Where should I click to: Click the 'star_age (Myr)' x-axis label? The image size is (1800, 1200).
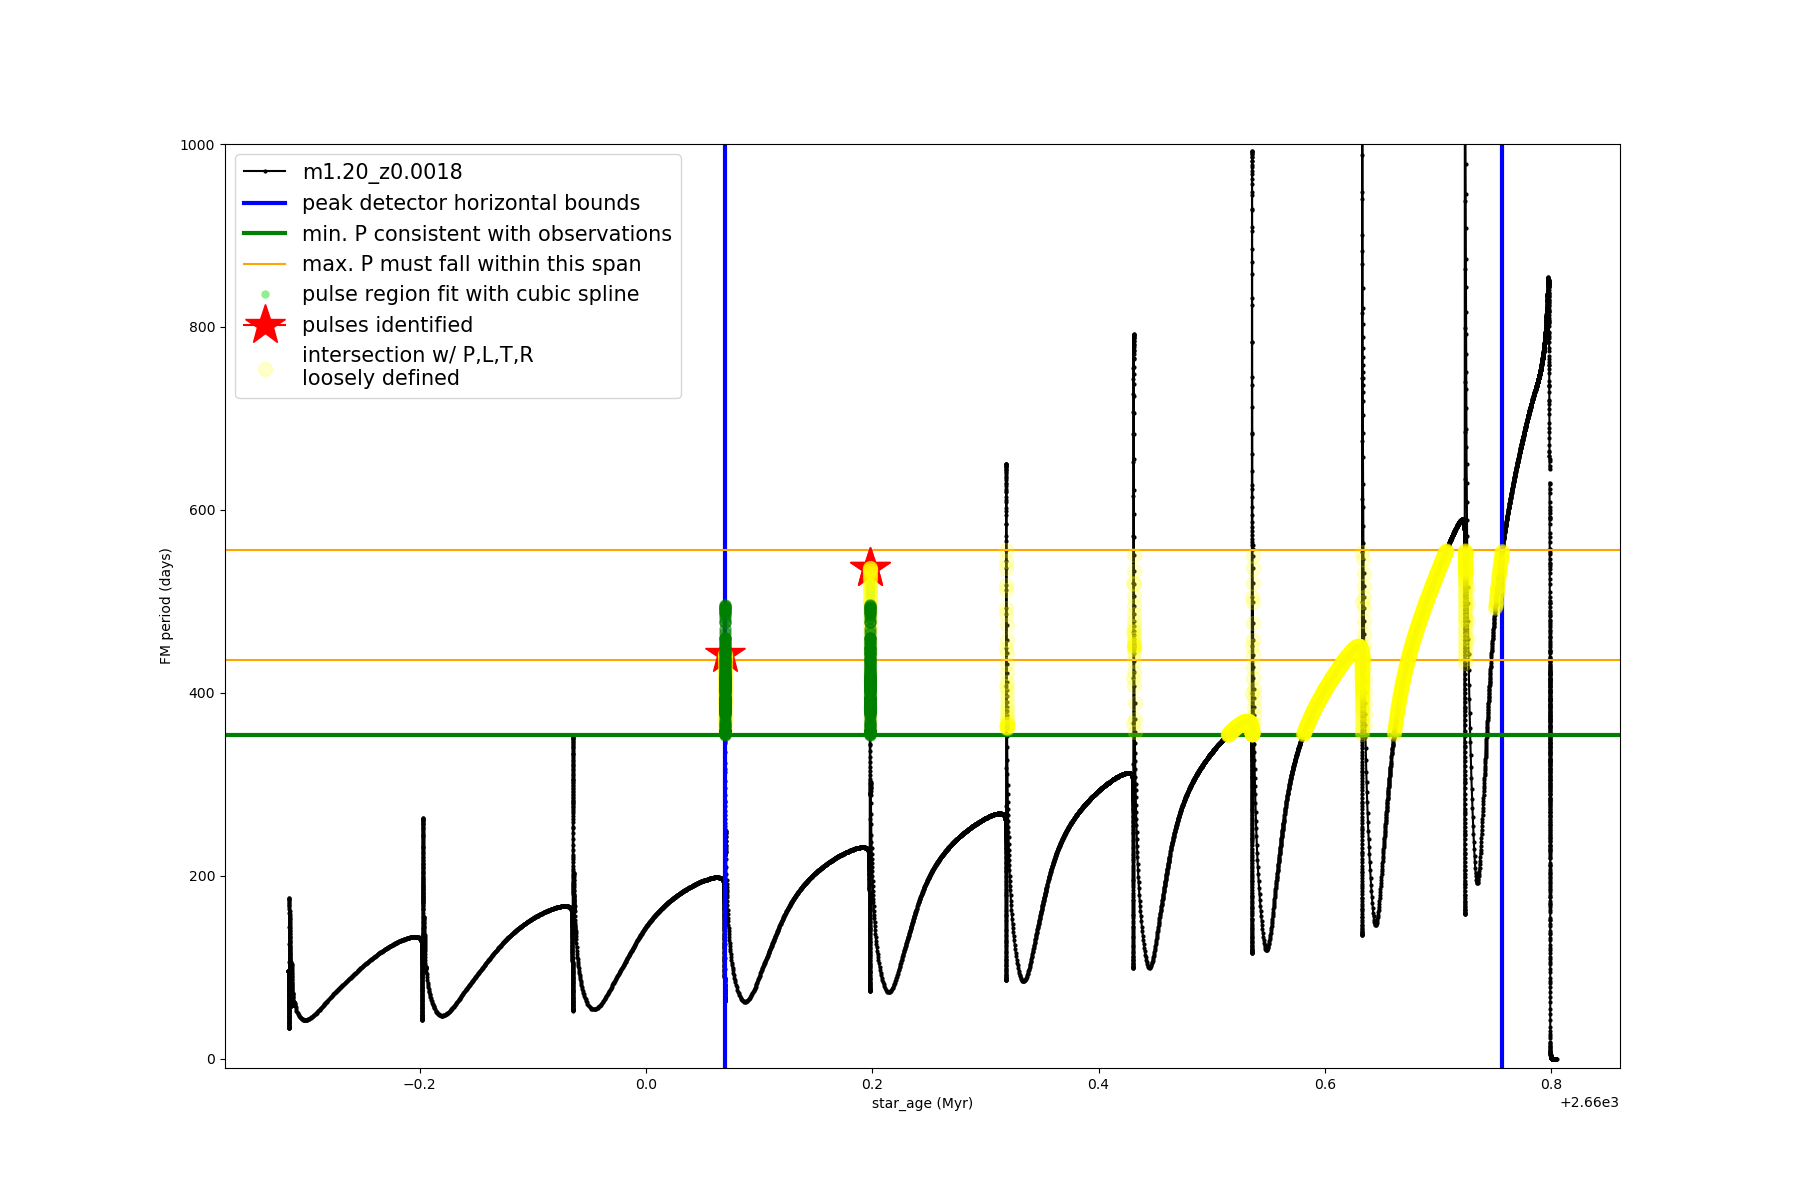[x=922, y=1103]
